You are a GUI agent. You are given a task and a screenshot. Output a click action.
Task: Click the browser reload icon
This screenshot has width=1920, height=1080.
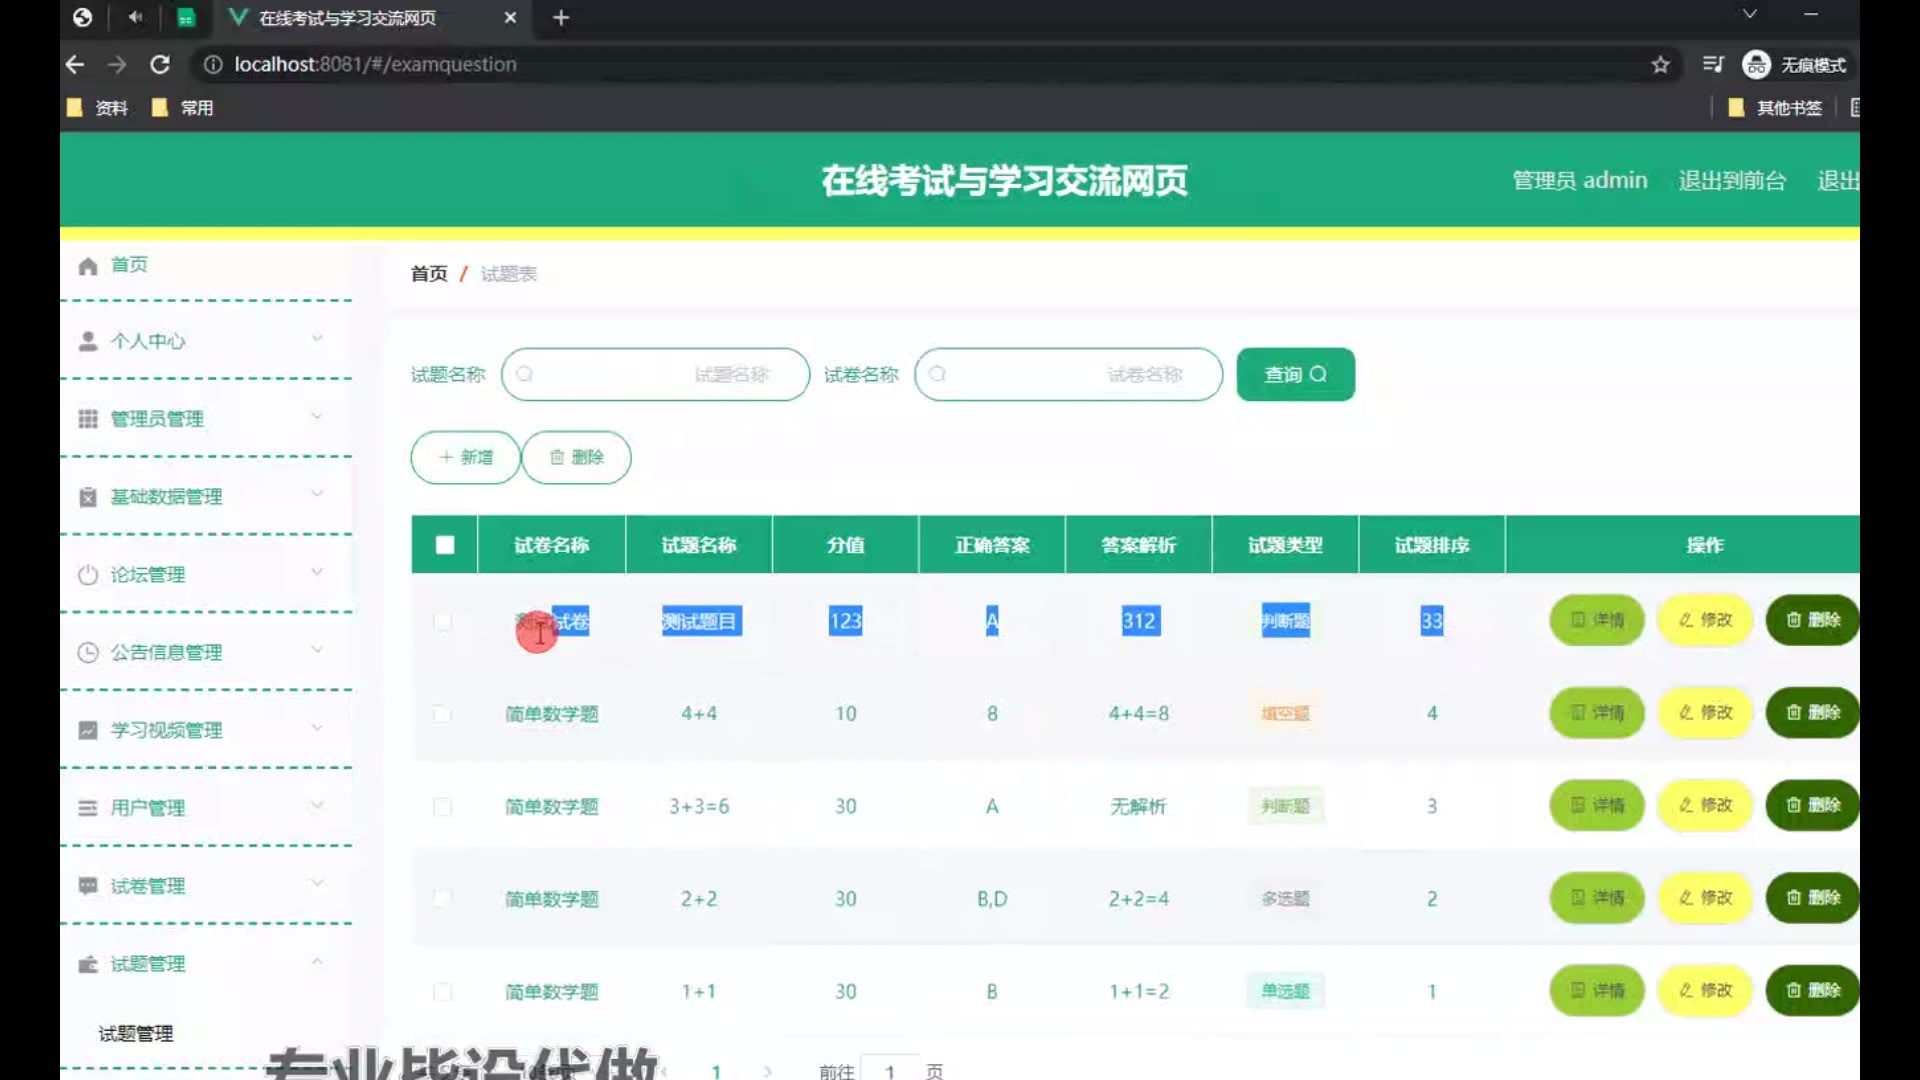[x=160, y=65]
